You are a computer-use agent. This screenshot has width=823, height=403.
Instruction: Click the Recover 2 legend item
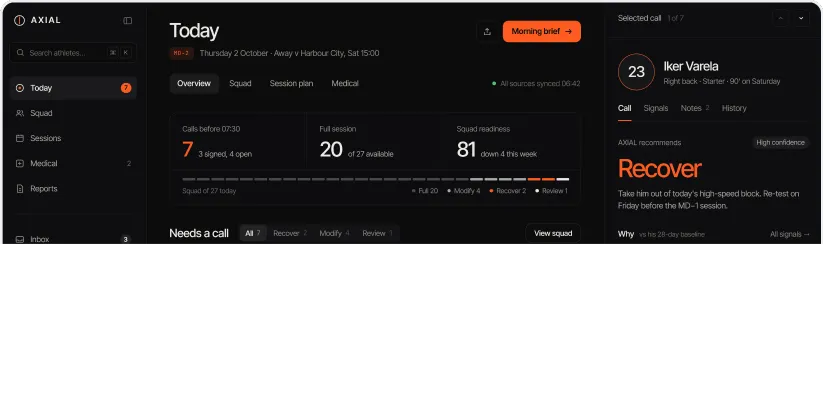tap(508, 191)
